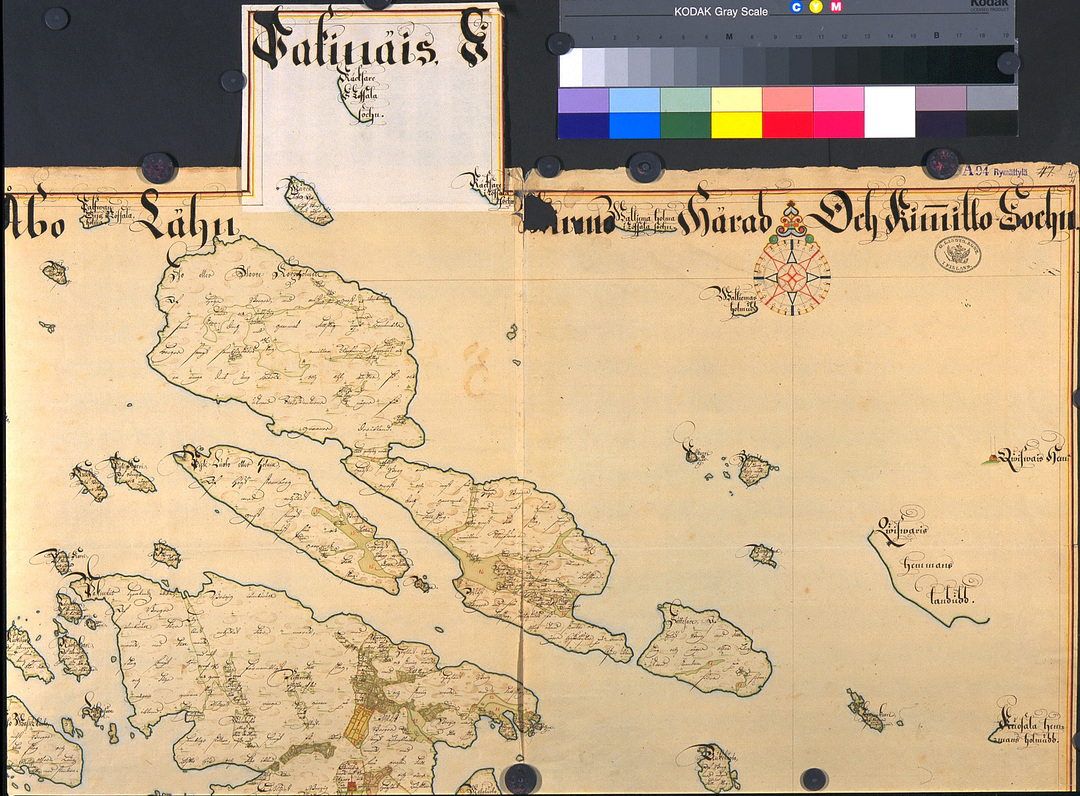Pick the dark purple color patch

tap(940, 125)
